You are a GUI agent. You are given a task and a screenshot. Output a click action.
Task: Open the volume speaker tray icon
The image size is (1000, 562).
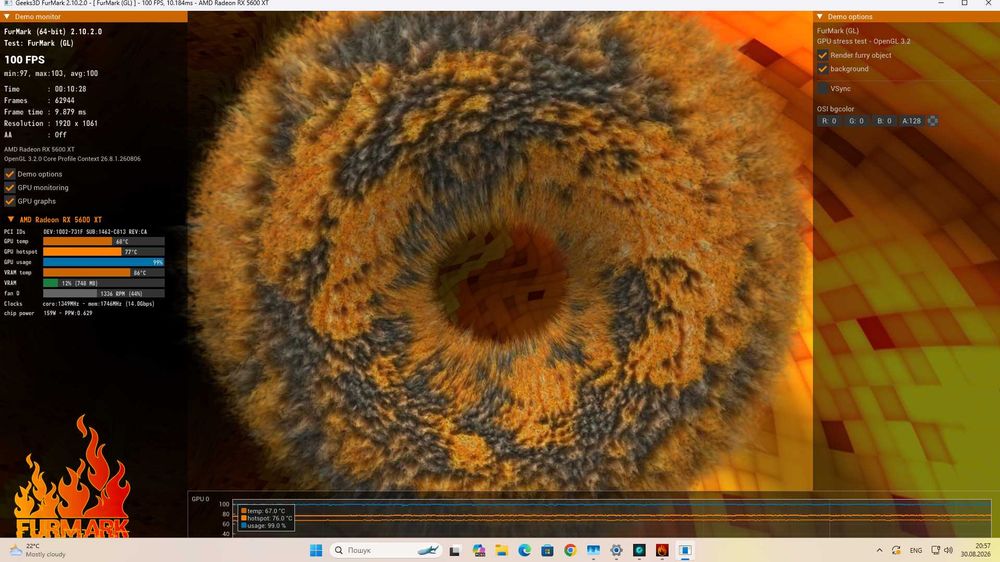coord(948,550)
